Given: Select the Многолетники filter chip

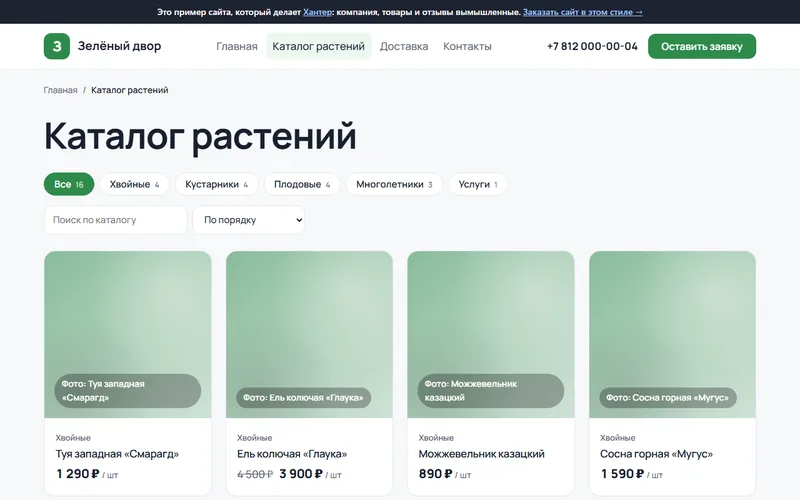Looking at the screenshot, I should (394, 184).
